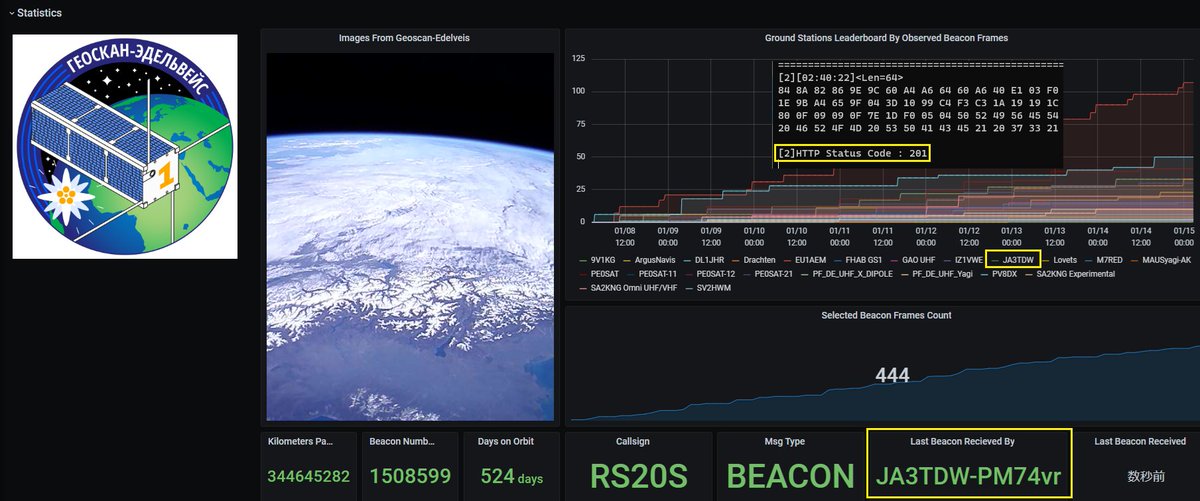This screenshot has width=1200, height=501.
Task: Open 'Last Beacon Received' panel title menu
Action: coord(1140,441)
